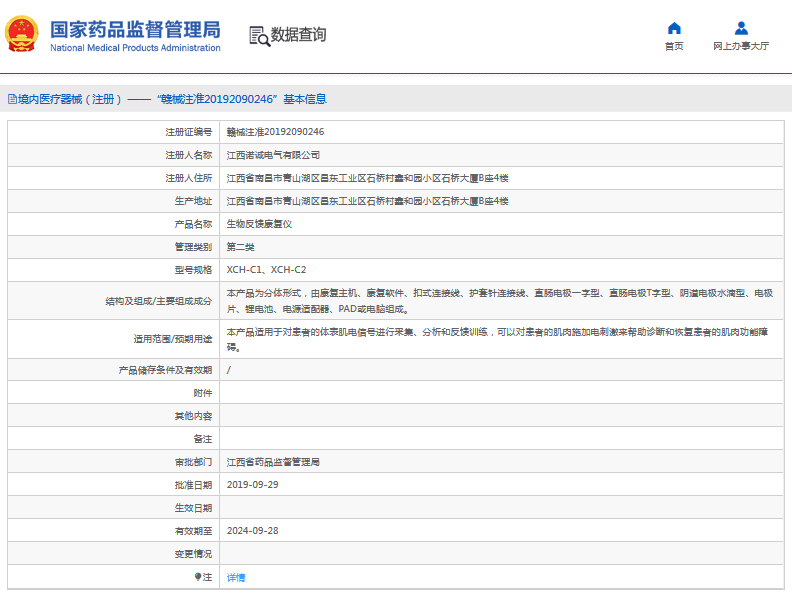Click the 生产地址 address value
Screen dimensions: 792x598
(367, 201)
